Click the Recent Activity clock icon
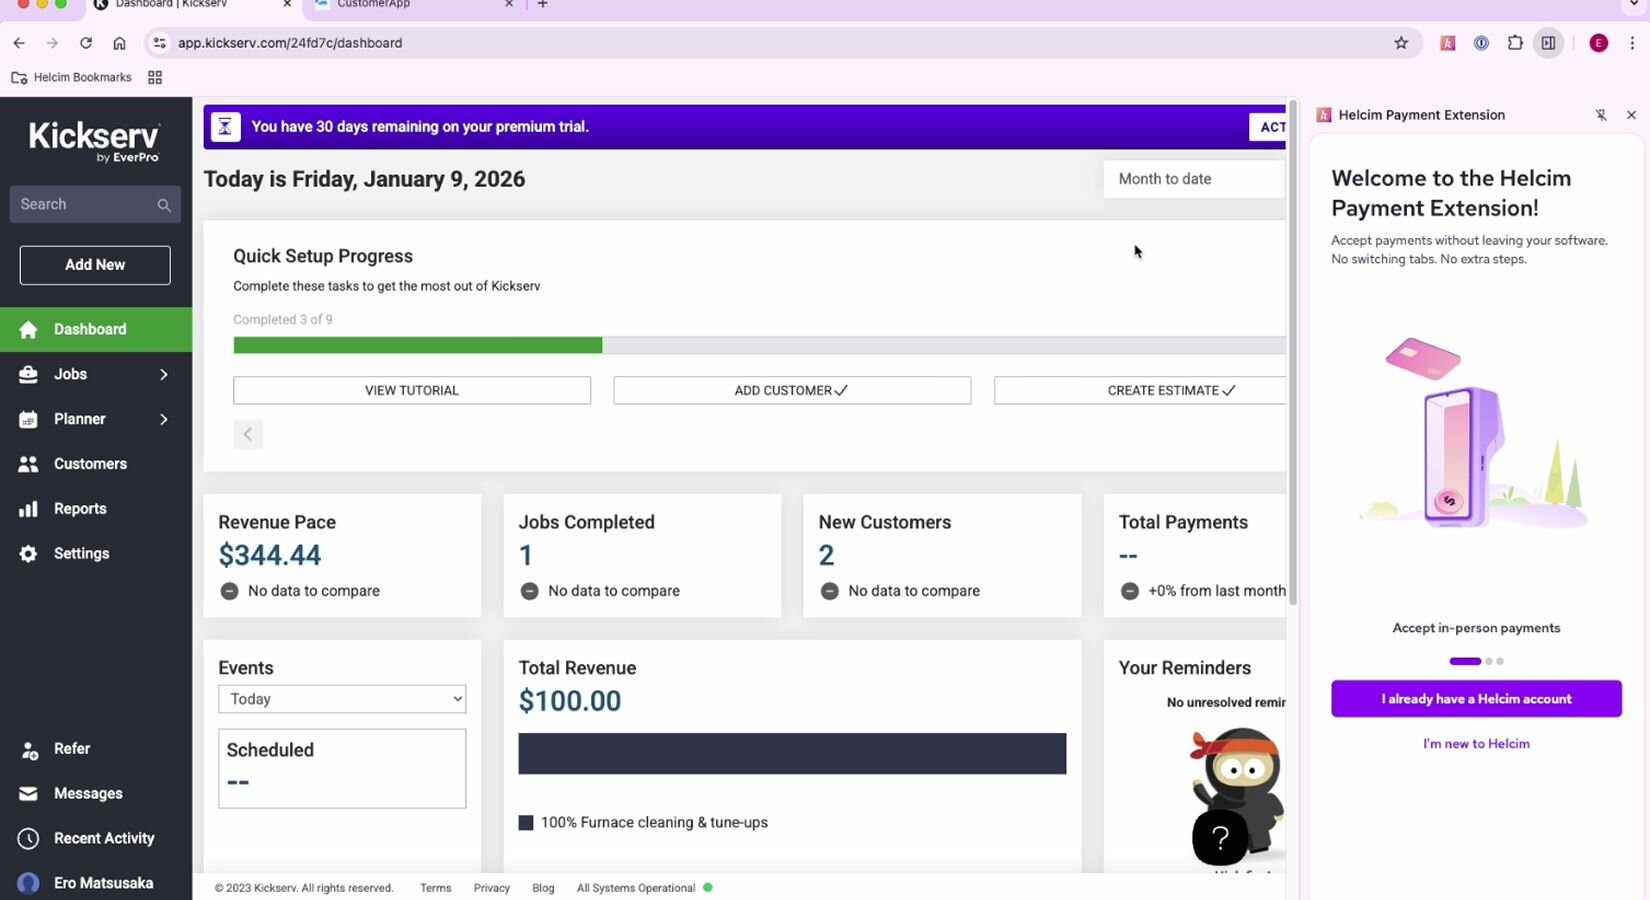 click(x=28, y=838)
